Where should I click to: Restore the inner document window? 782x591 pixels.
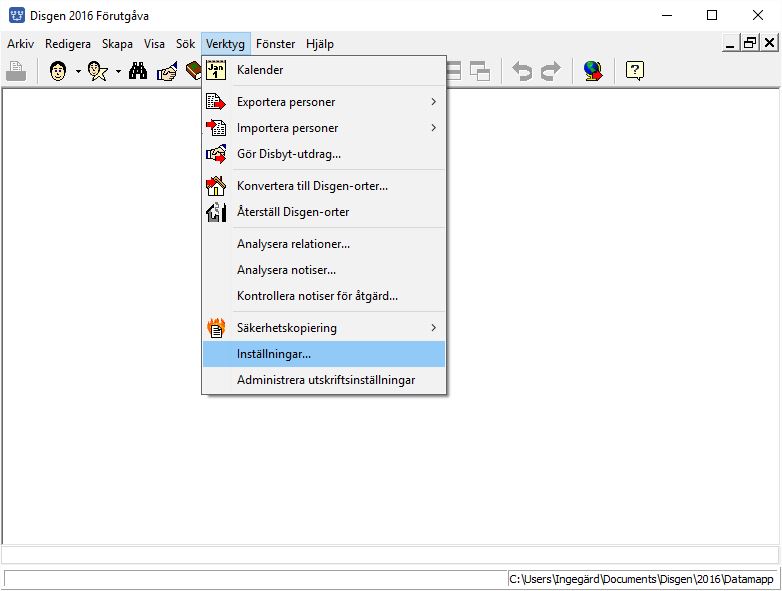coord(750,43)
